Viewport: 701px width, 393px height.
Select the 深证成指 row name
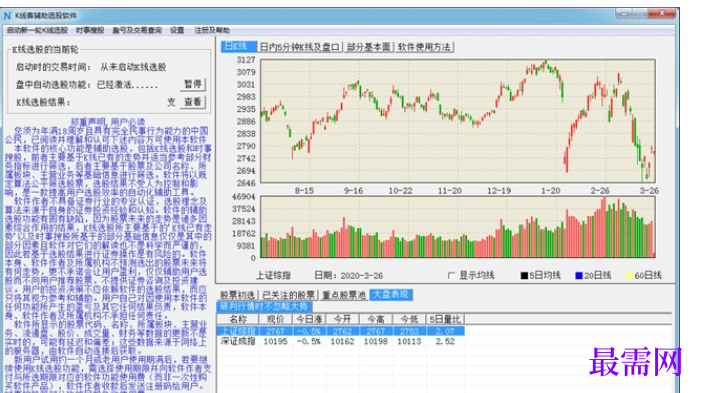tap(238, 341)
